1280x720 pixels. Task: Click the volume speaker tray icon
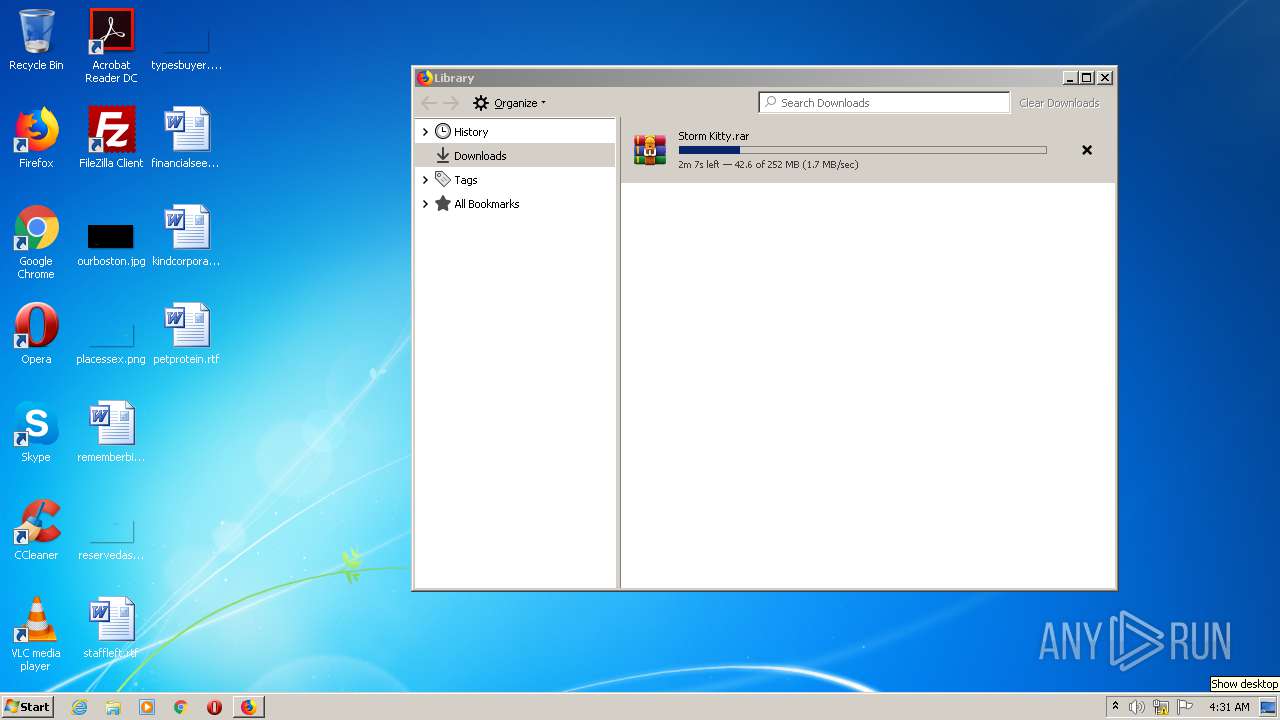[x=1137, y=707]
